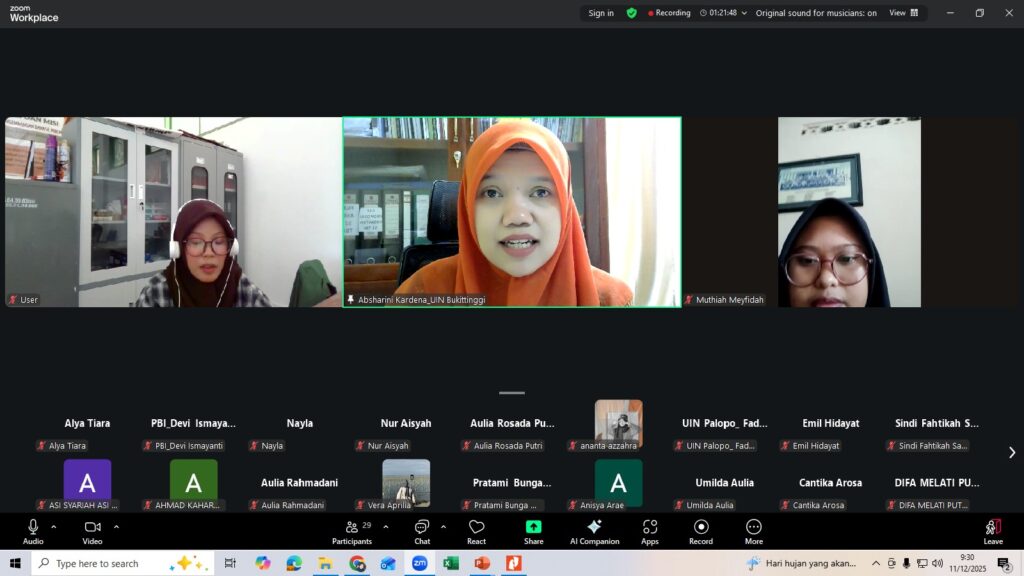Open the AI Companion

[594, 531]
